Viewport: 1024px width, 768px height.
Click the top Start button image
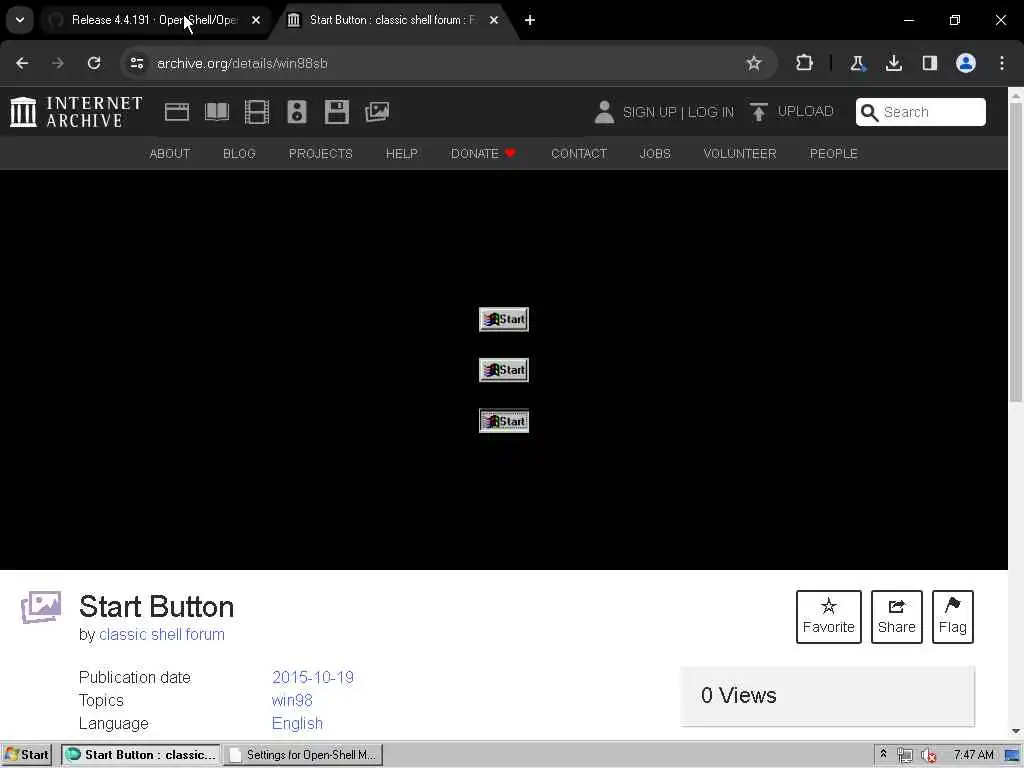click(504, 319)
